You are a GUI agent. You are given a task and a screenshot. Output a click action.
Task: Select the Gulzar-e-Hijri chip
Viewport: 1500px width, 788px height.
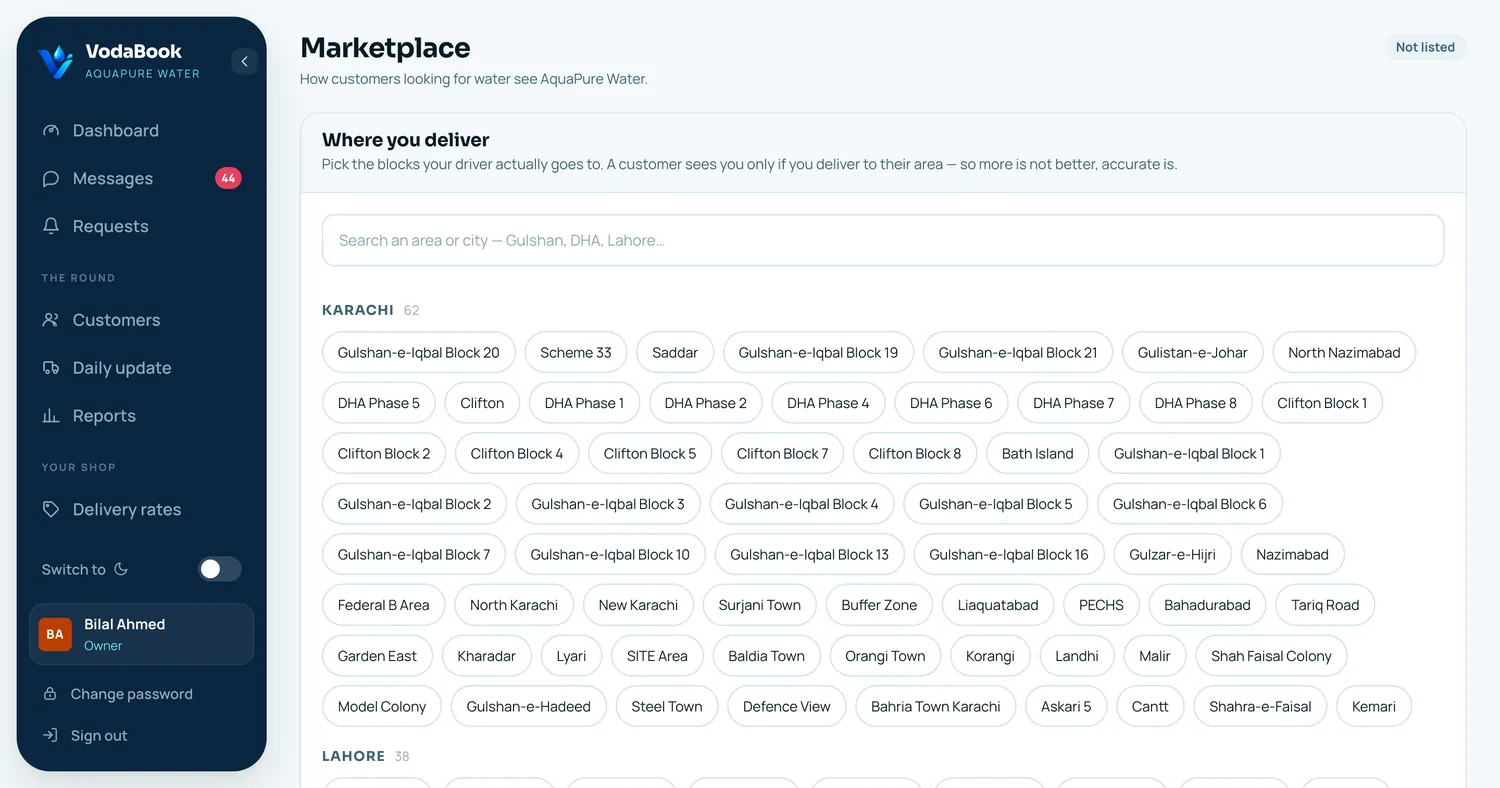point(1173,555)
